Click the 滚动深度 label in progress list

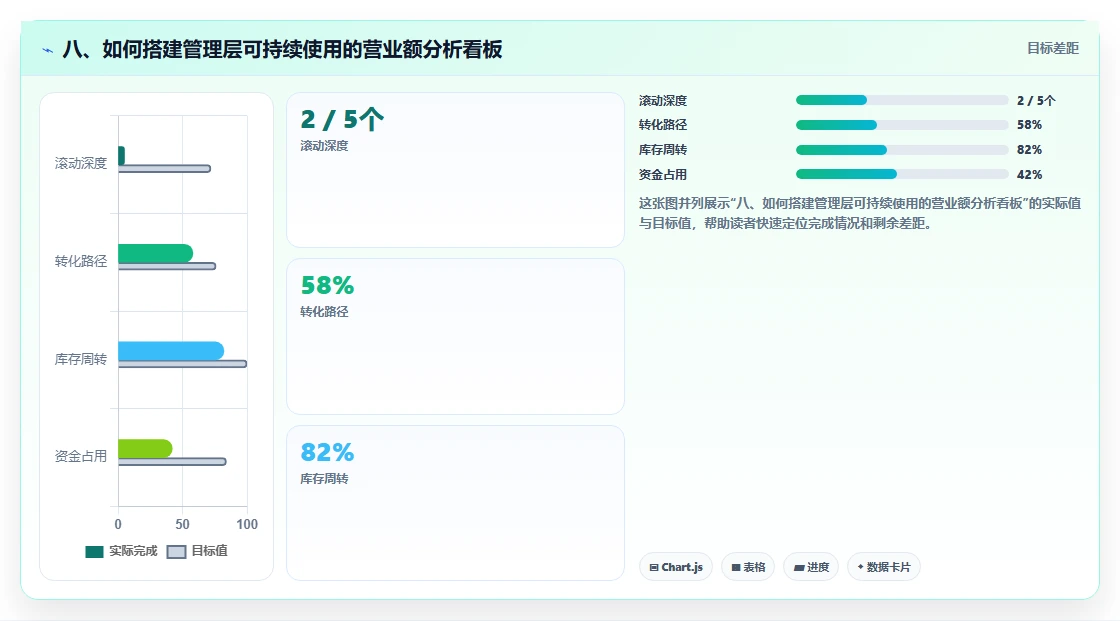(x=663, y=101)
